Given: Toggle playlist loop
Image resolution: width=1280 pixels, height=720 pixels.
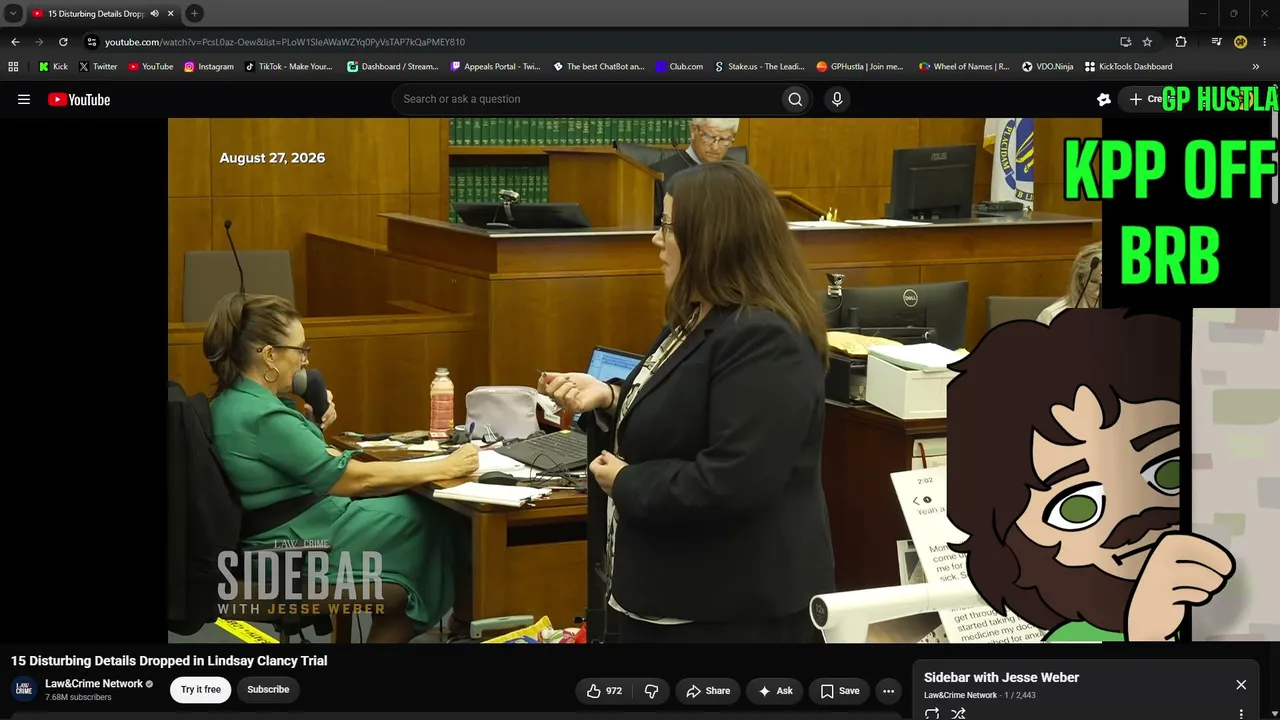Looking at the screenshot, I should pos(932,713).
